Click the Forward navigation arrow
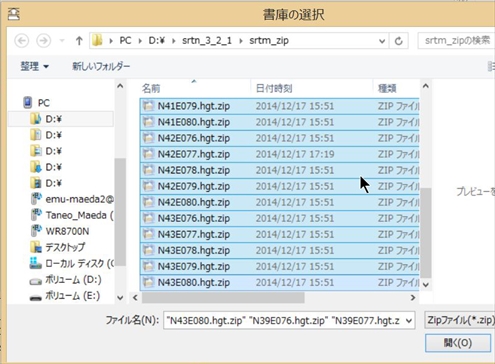Screen dimensions: 495x364 [43, 41]
